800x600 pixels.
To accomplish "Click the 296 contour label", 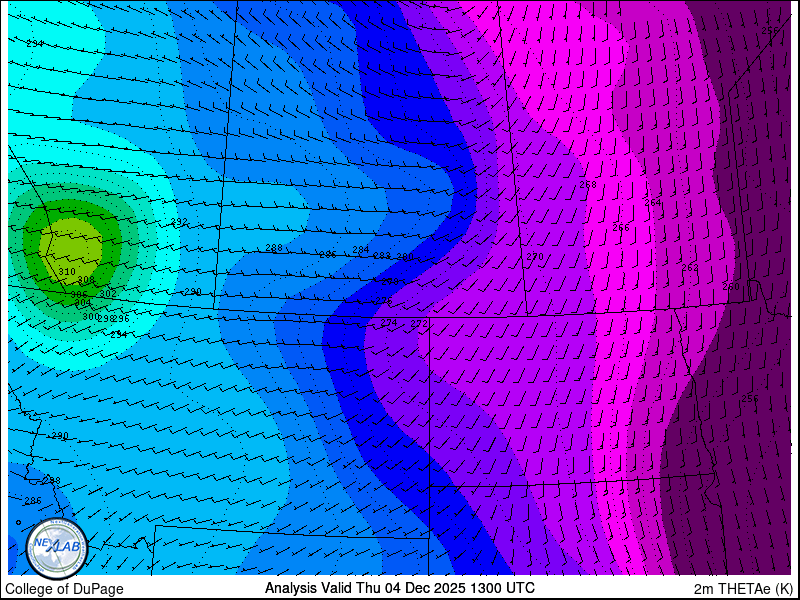I will (121, 318).
